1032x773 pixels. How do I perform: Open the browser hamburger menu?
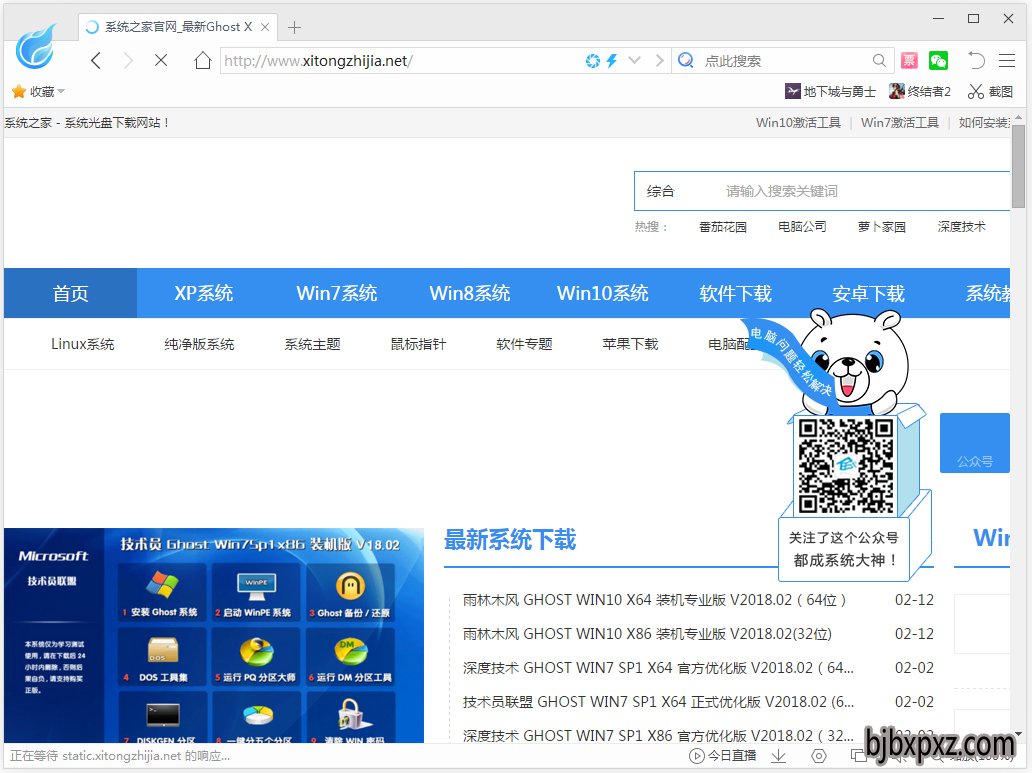(1007, 61)
